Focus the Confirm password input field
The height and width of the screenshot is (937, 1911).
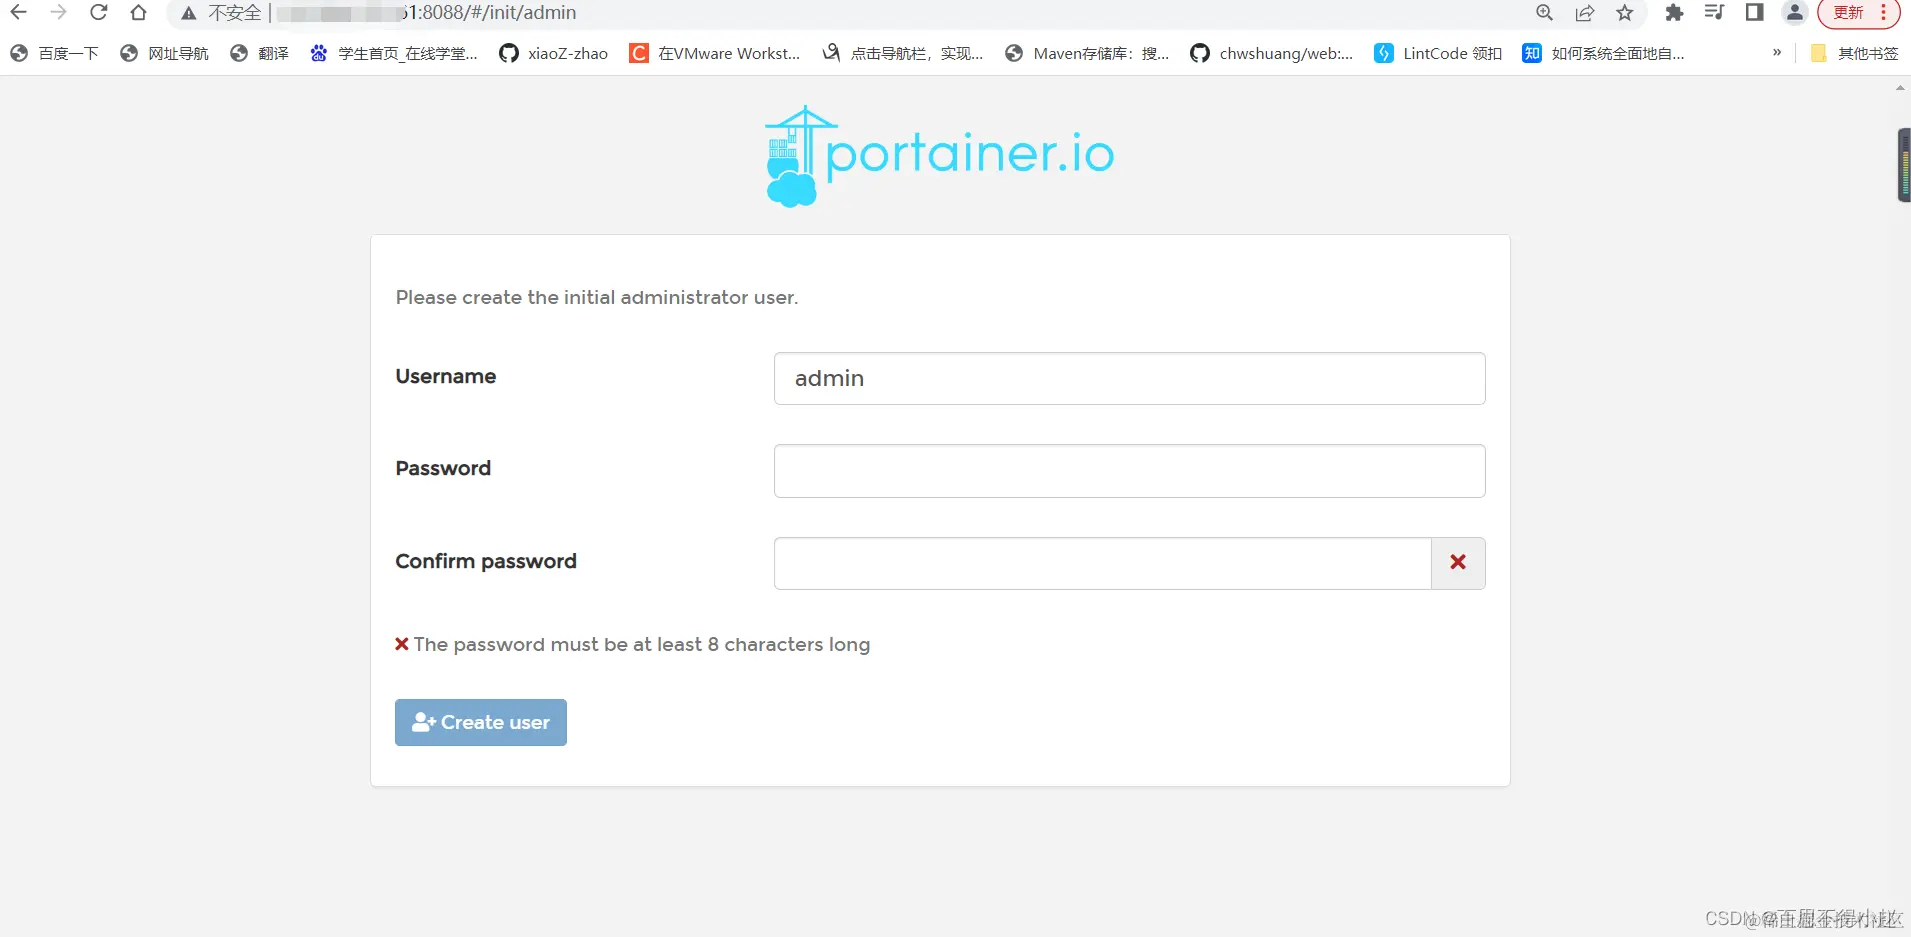pos(1102,563)
